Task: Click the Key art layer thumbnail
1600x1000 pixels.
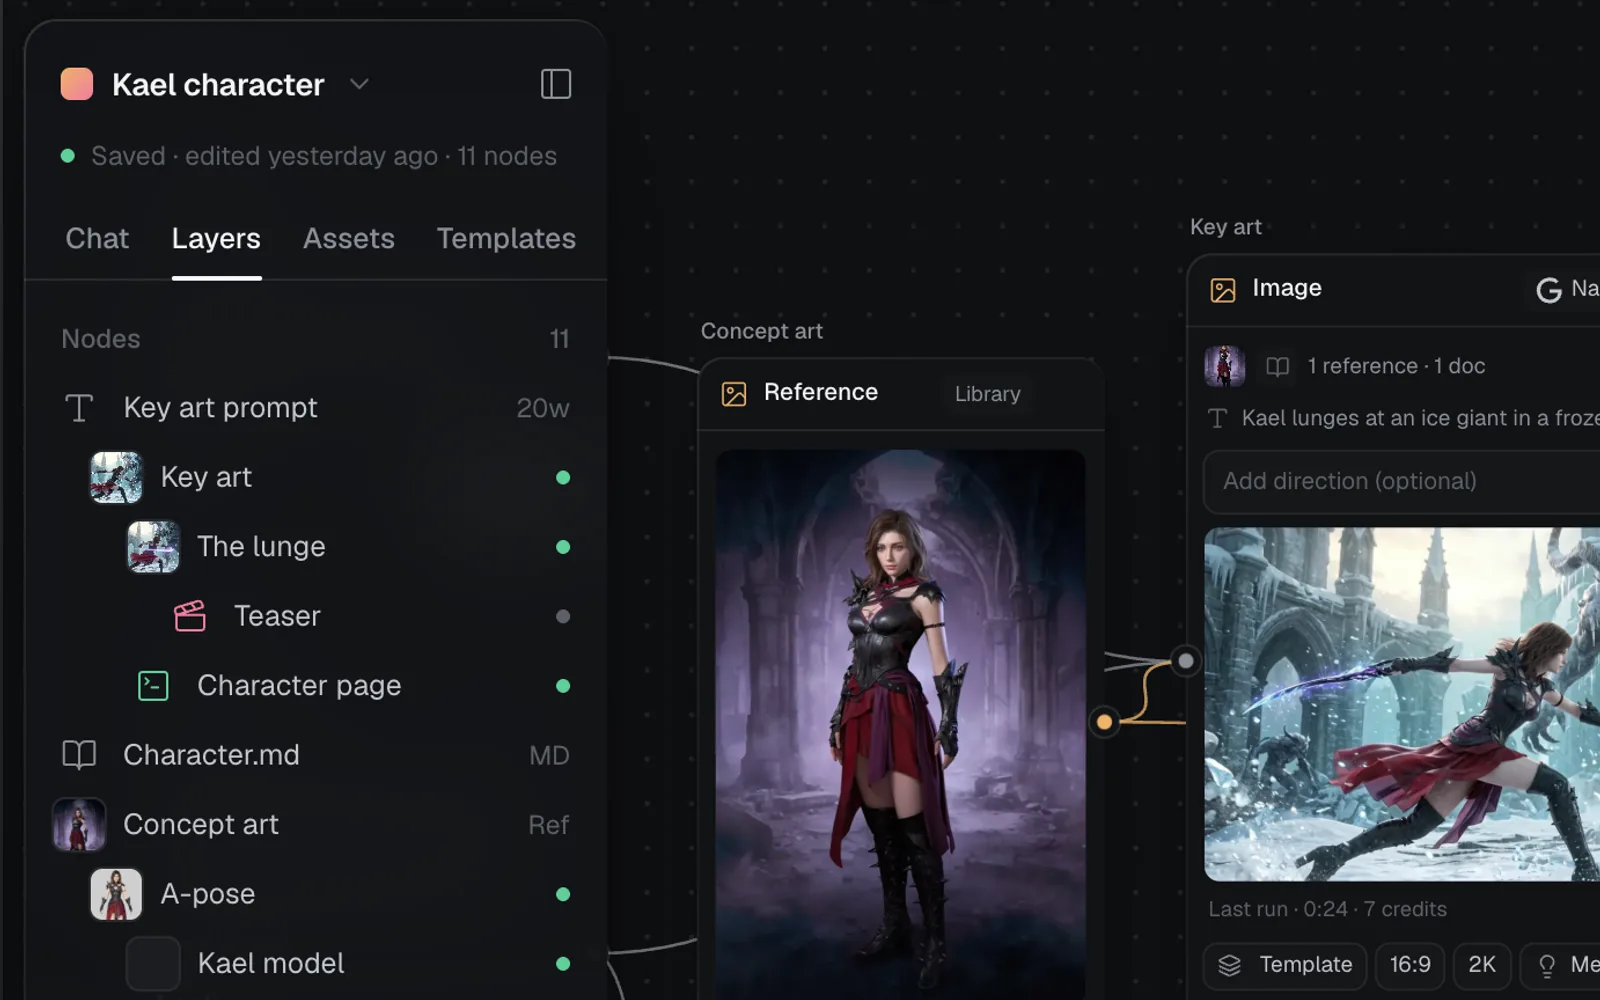Action: click(116, 477)
